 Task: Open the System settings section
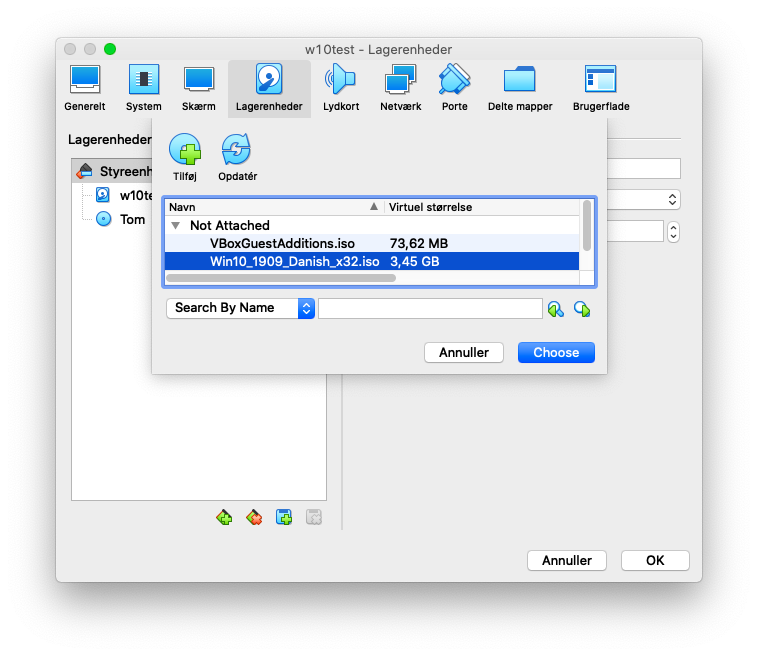tap(144, 89)
